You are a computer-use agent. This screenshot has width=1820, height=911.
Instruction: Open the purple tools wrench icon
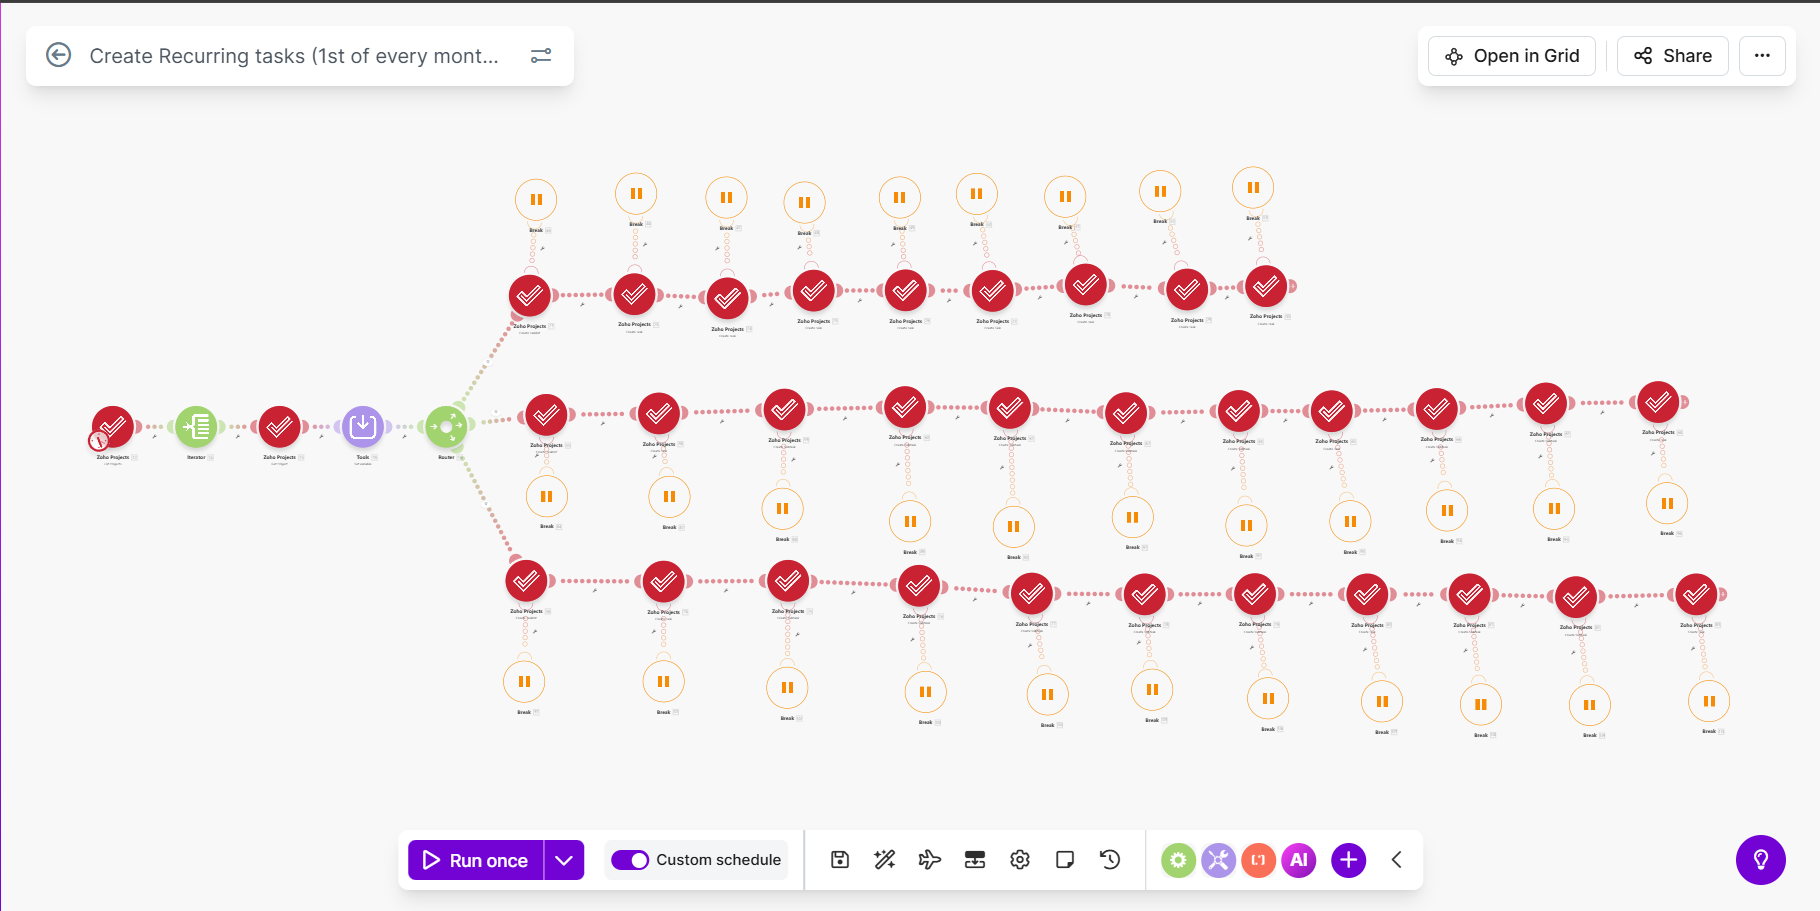tap(1218, 860)
